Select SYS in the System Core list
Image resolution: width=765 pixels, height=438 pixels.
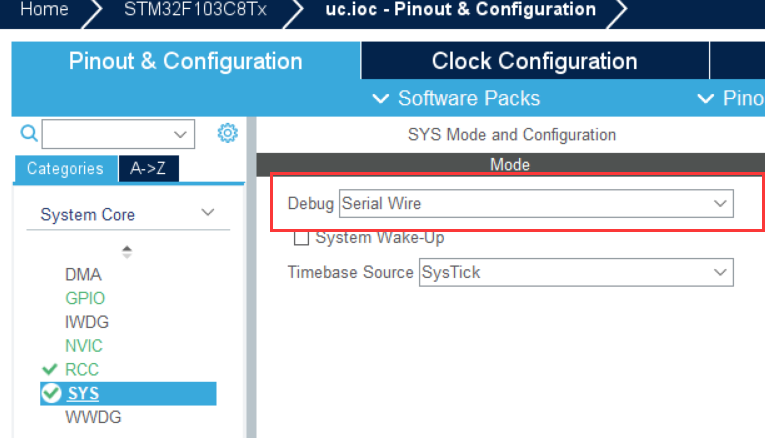pos(128,394)
